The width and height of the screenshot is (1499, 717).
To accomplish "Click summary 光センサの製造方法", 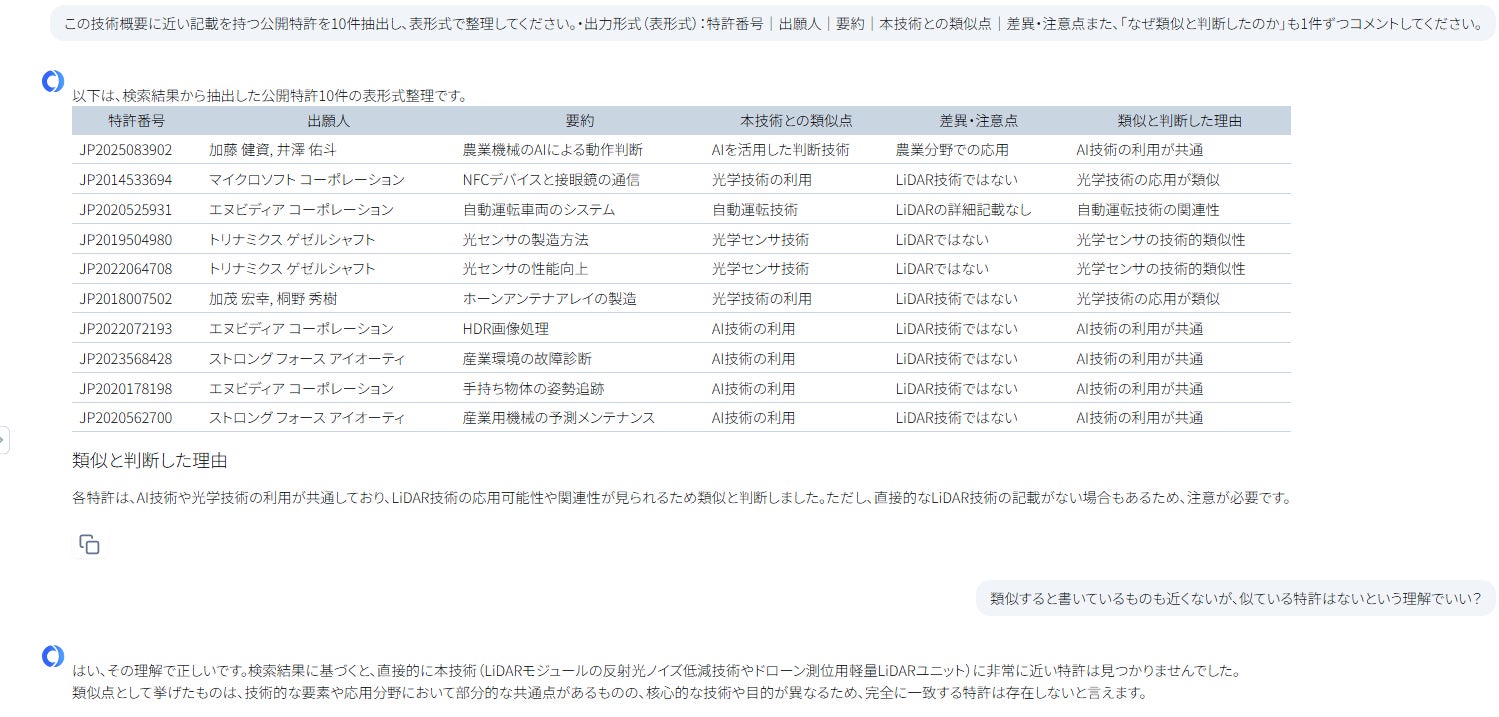I will [x=526, y=240].
